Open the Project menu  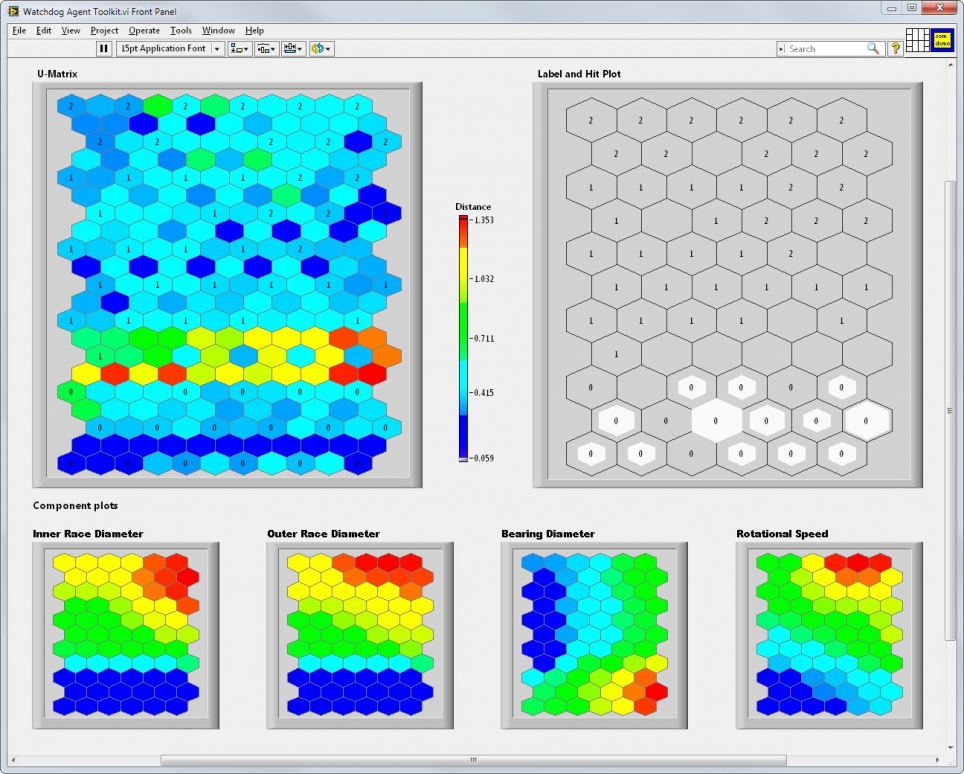(104, 30)
